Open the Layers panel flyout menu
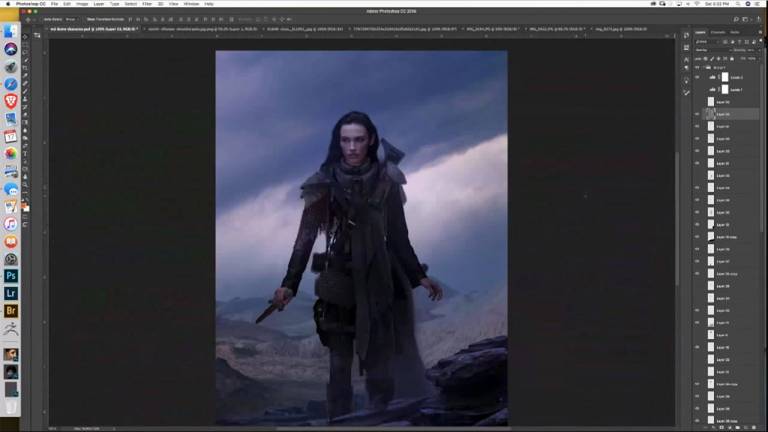768x432 pixels. coord(760,32)
